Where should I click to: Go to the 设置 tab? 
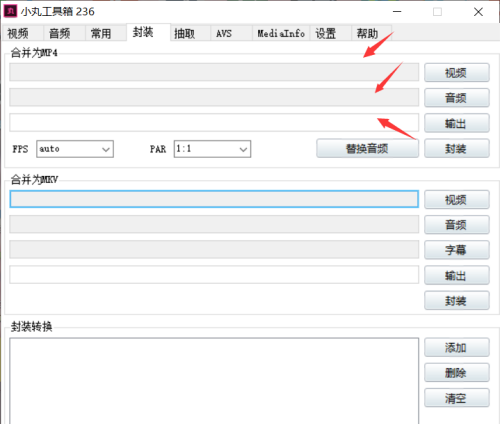tap(331, 33)
